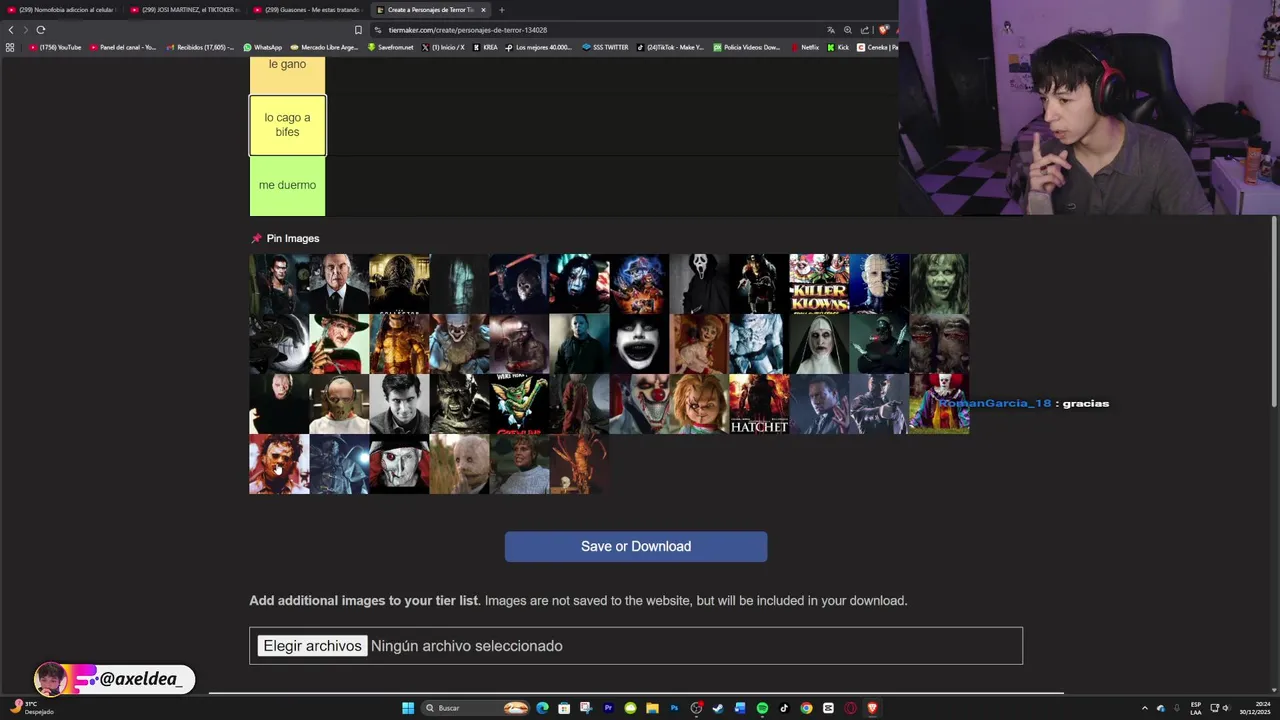This screenshot has width=1280, height=720.
Task: Open the Windows Start menu
Action: point(408,708)
